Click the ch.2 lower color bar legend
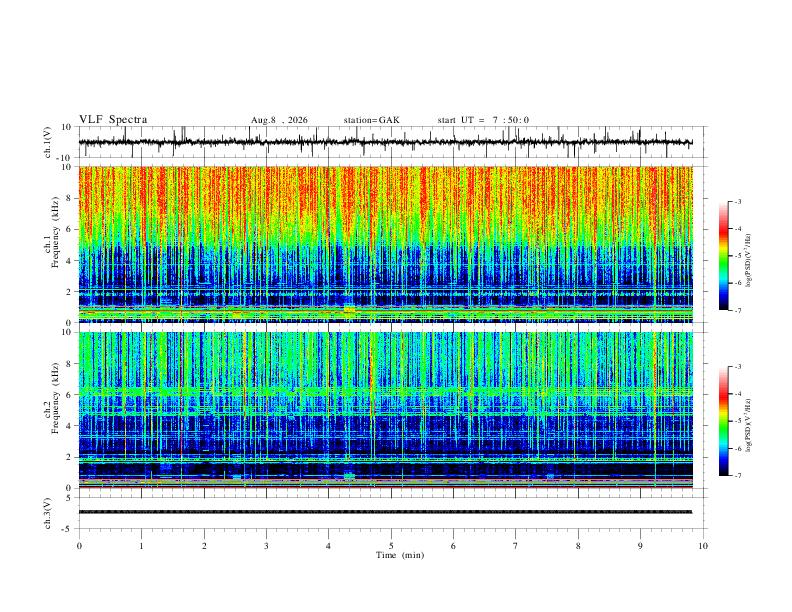The height and width of the screenshot is (612, 792). pos(723,421)
